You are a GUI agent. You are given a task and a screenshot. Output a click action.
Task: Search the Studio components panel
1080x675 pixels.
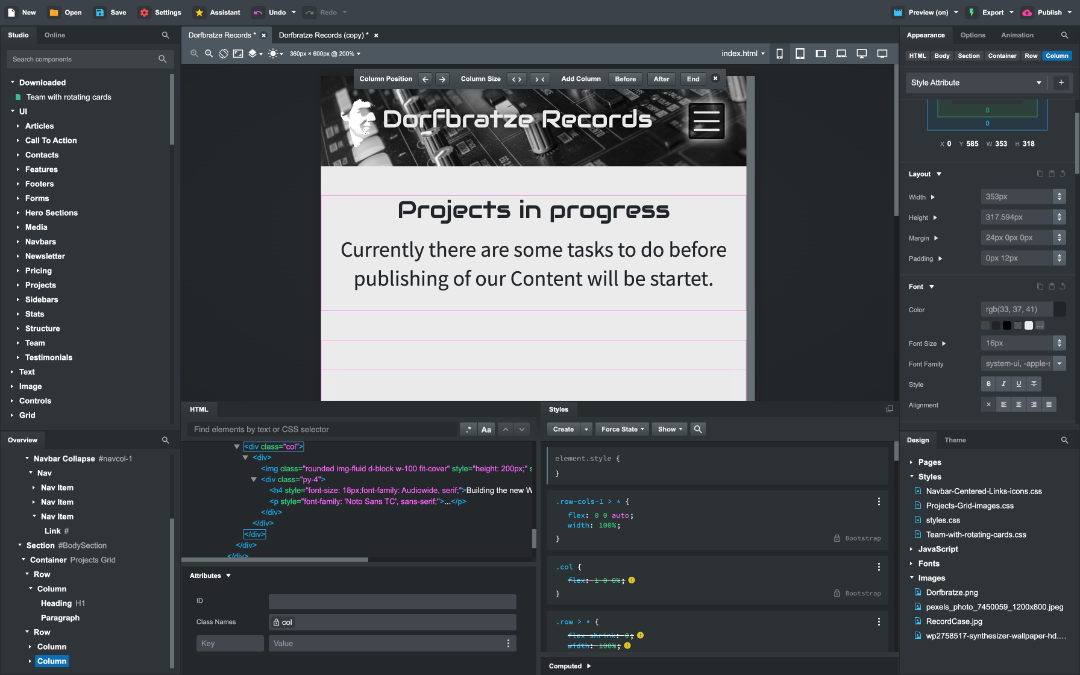165,35
